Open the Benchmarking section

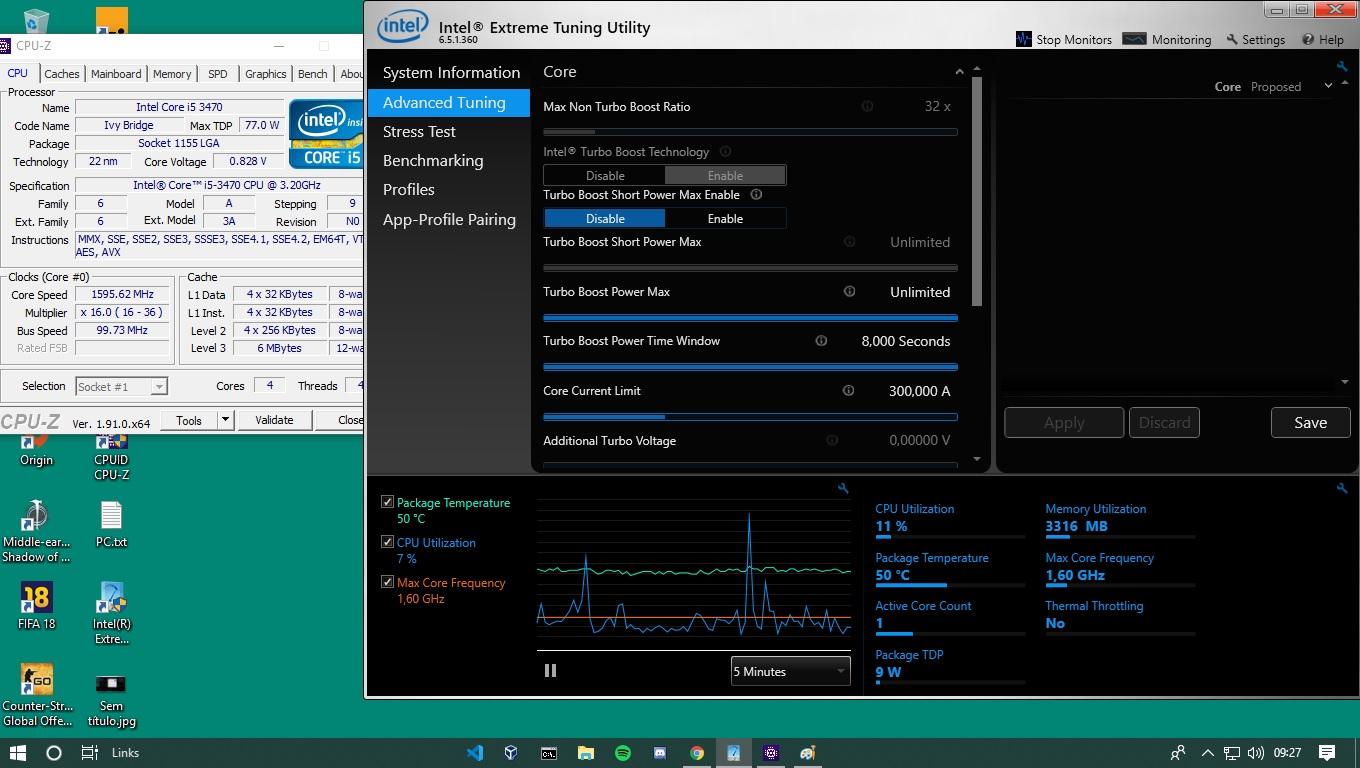(449, 161)
